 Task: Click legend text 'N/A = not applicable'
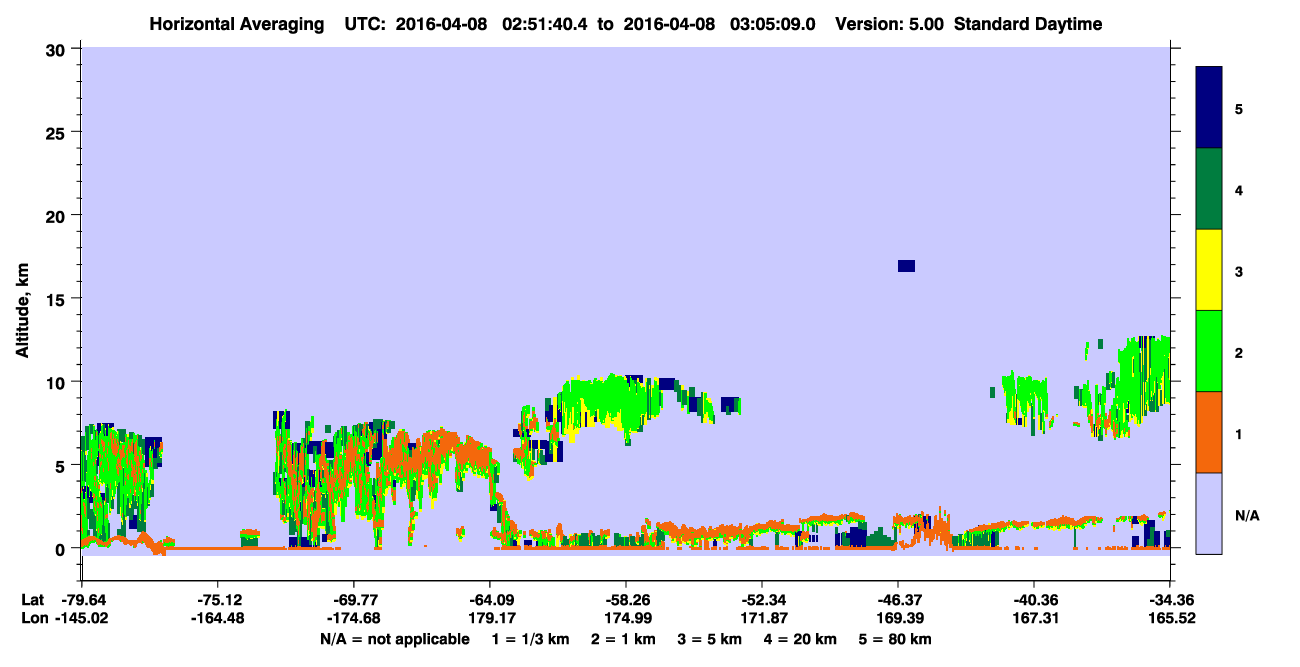[394, 639]
